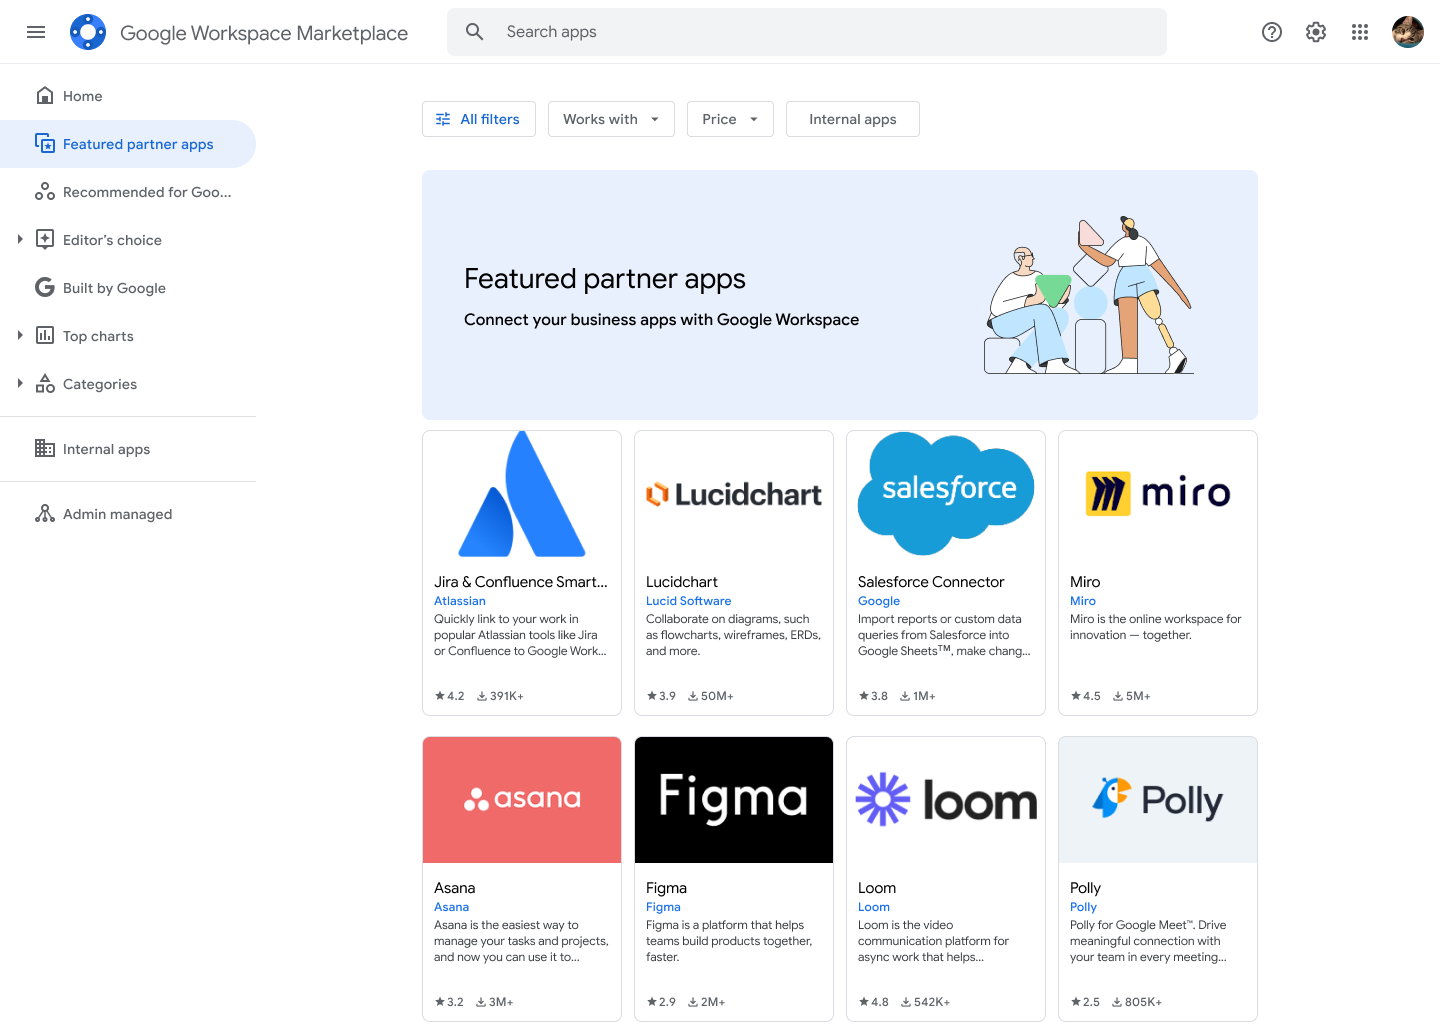Click the Salesforce cloud logo
The height and width of the screenshot is (1024, 1440).
point(946,494)
